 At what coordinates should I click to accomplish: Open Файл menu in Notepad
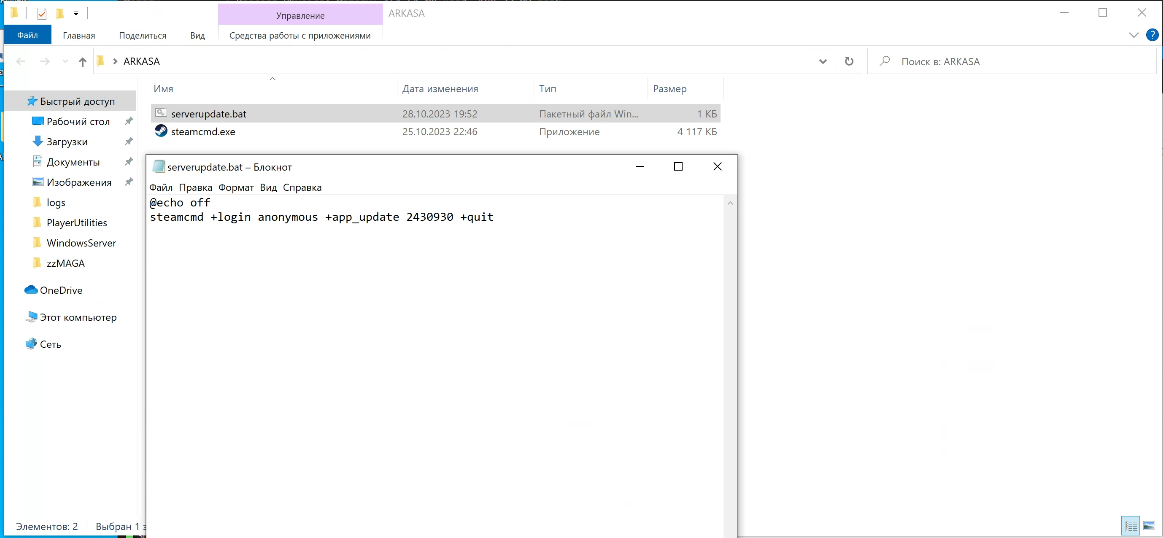coord(161,188)
